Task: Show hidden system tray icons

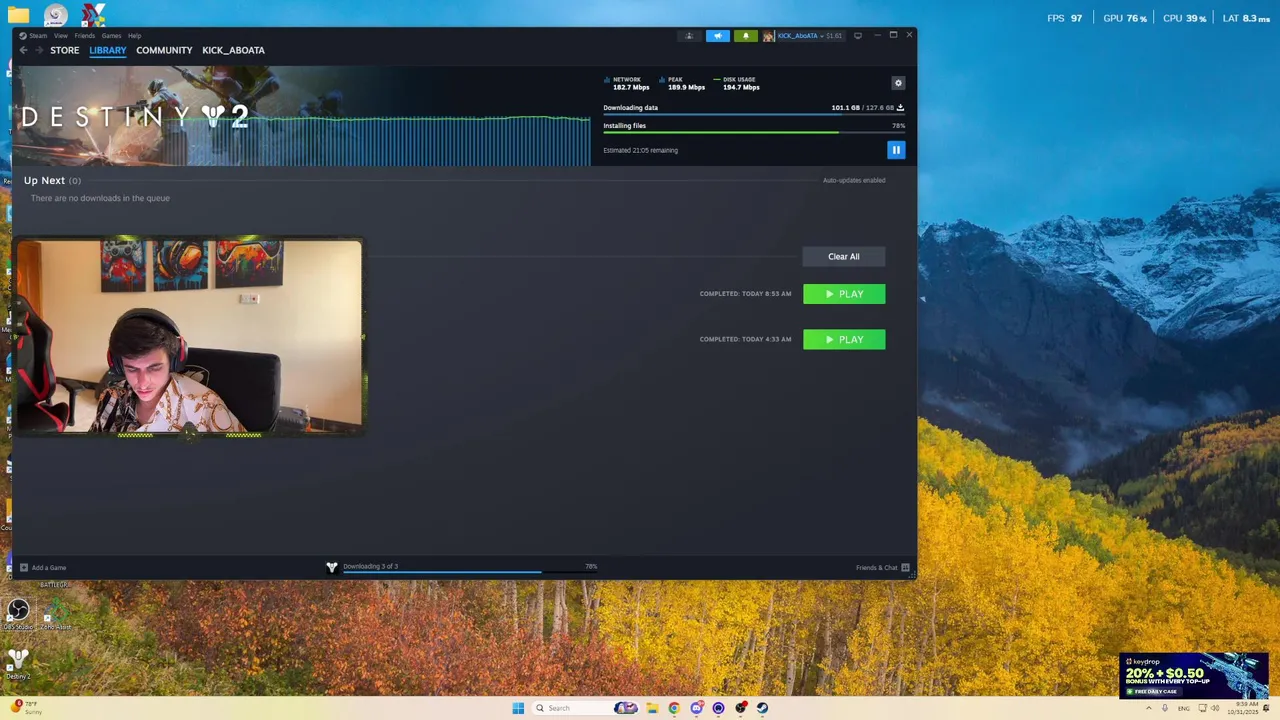Action: [x=1148, y=708]
